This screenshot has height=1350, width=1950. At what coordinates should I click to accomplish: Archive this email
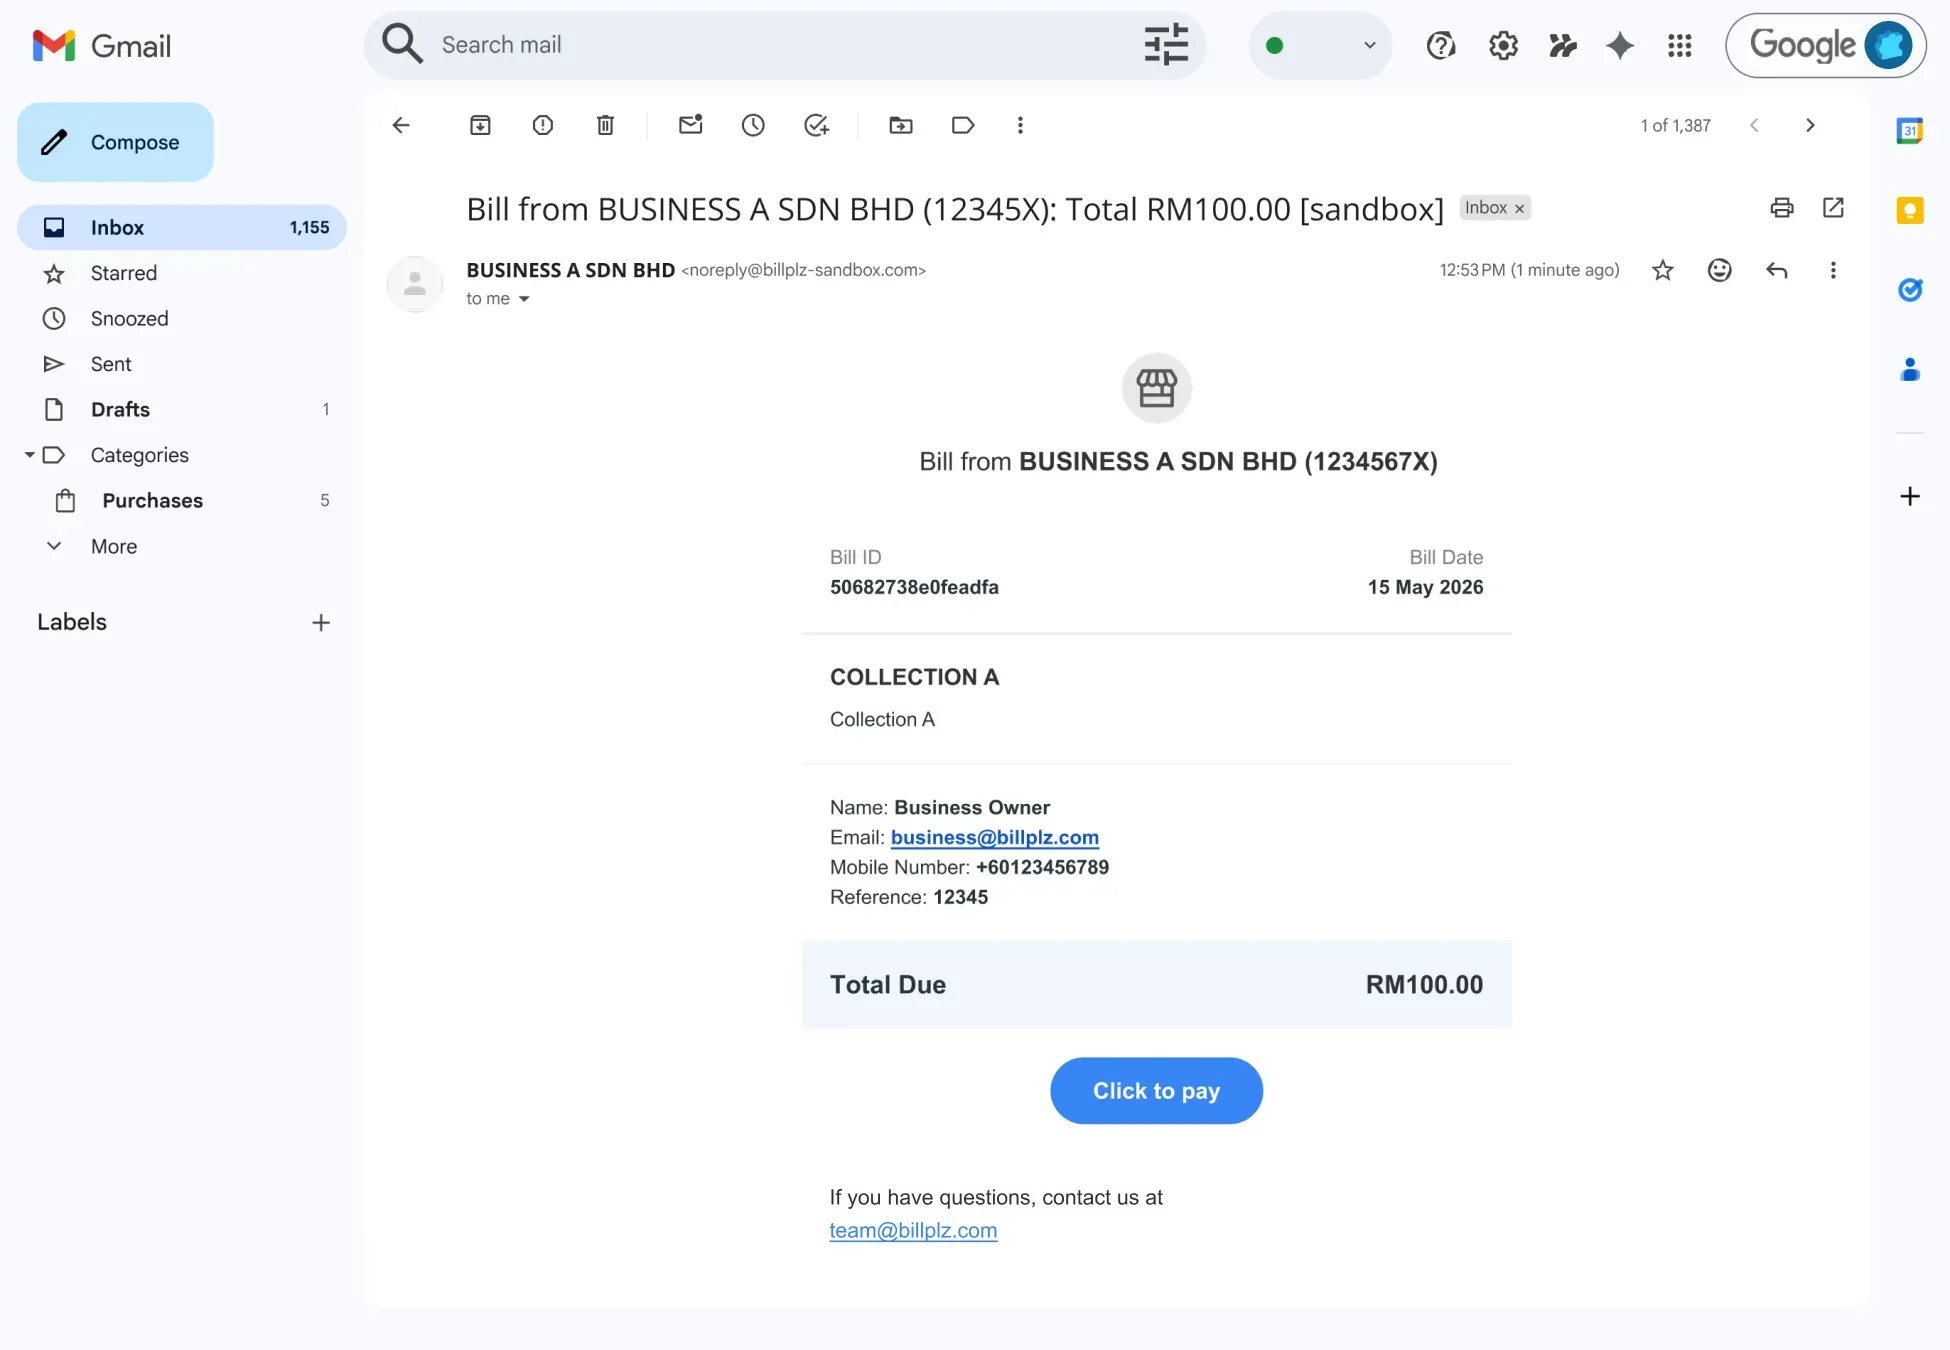(x=480, y=125)
